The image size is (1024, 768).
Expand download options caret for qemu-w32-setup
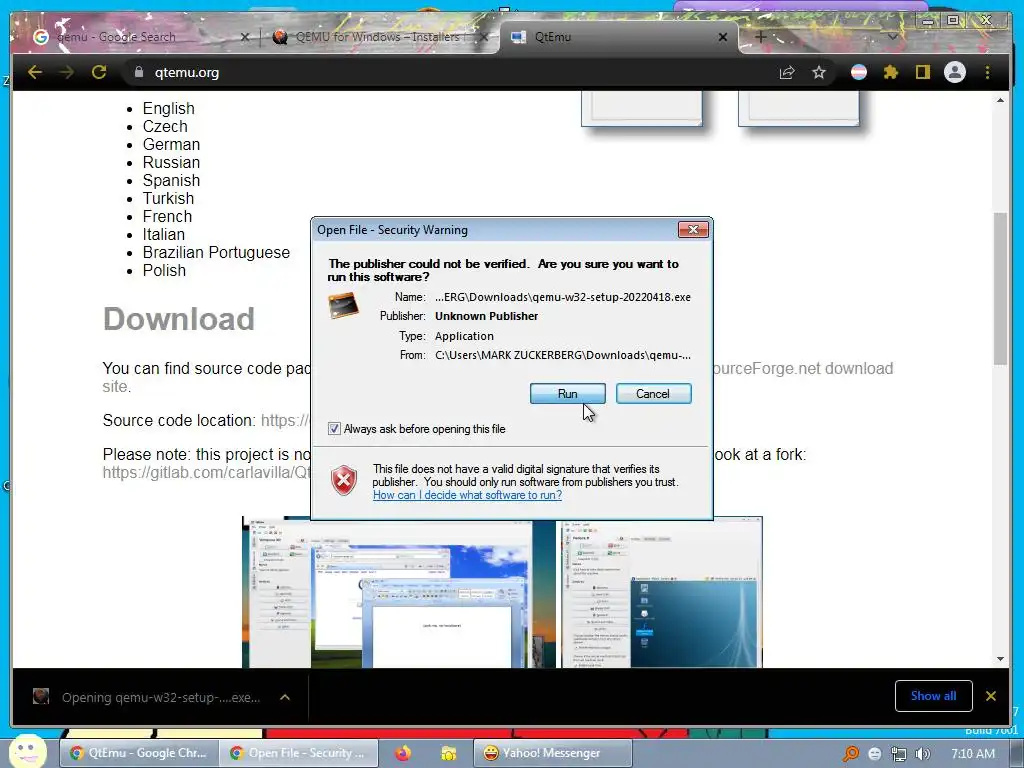285,697
